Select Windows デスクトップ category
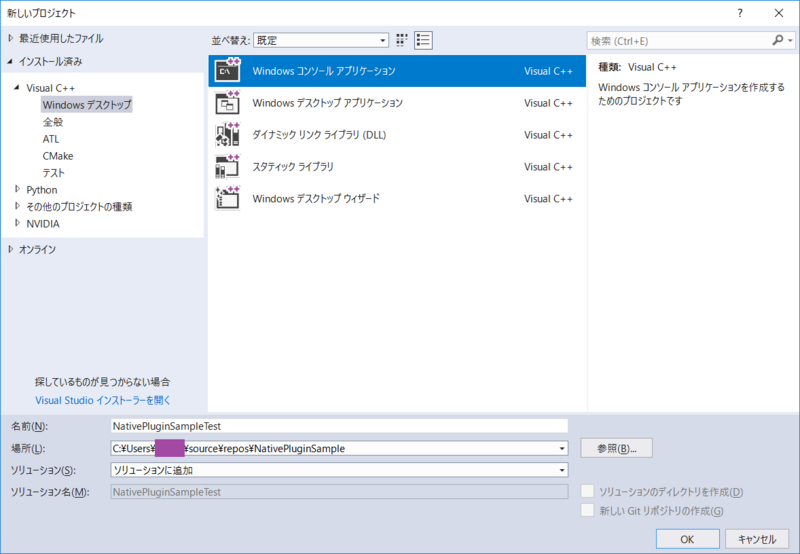 click(x=87, y=105)
